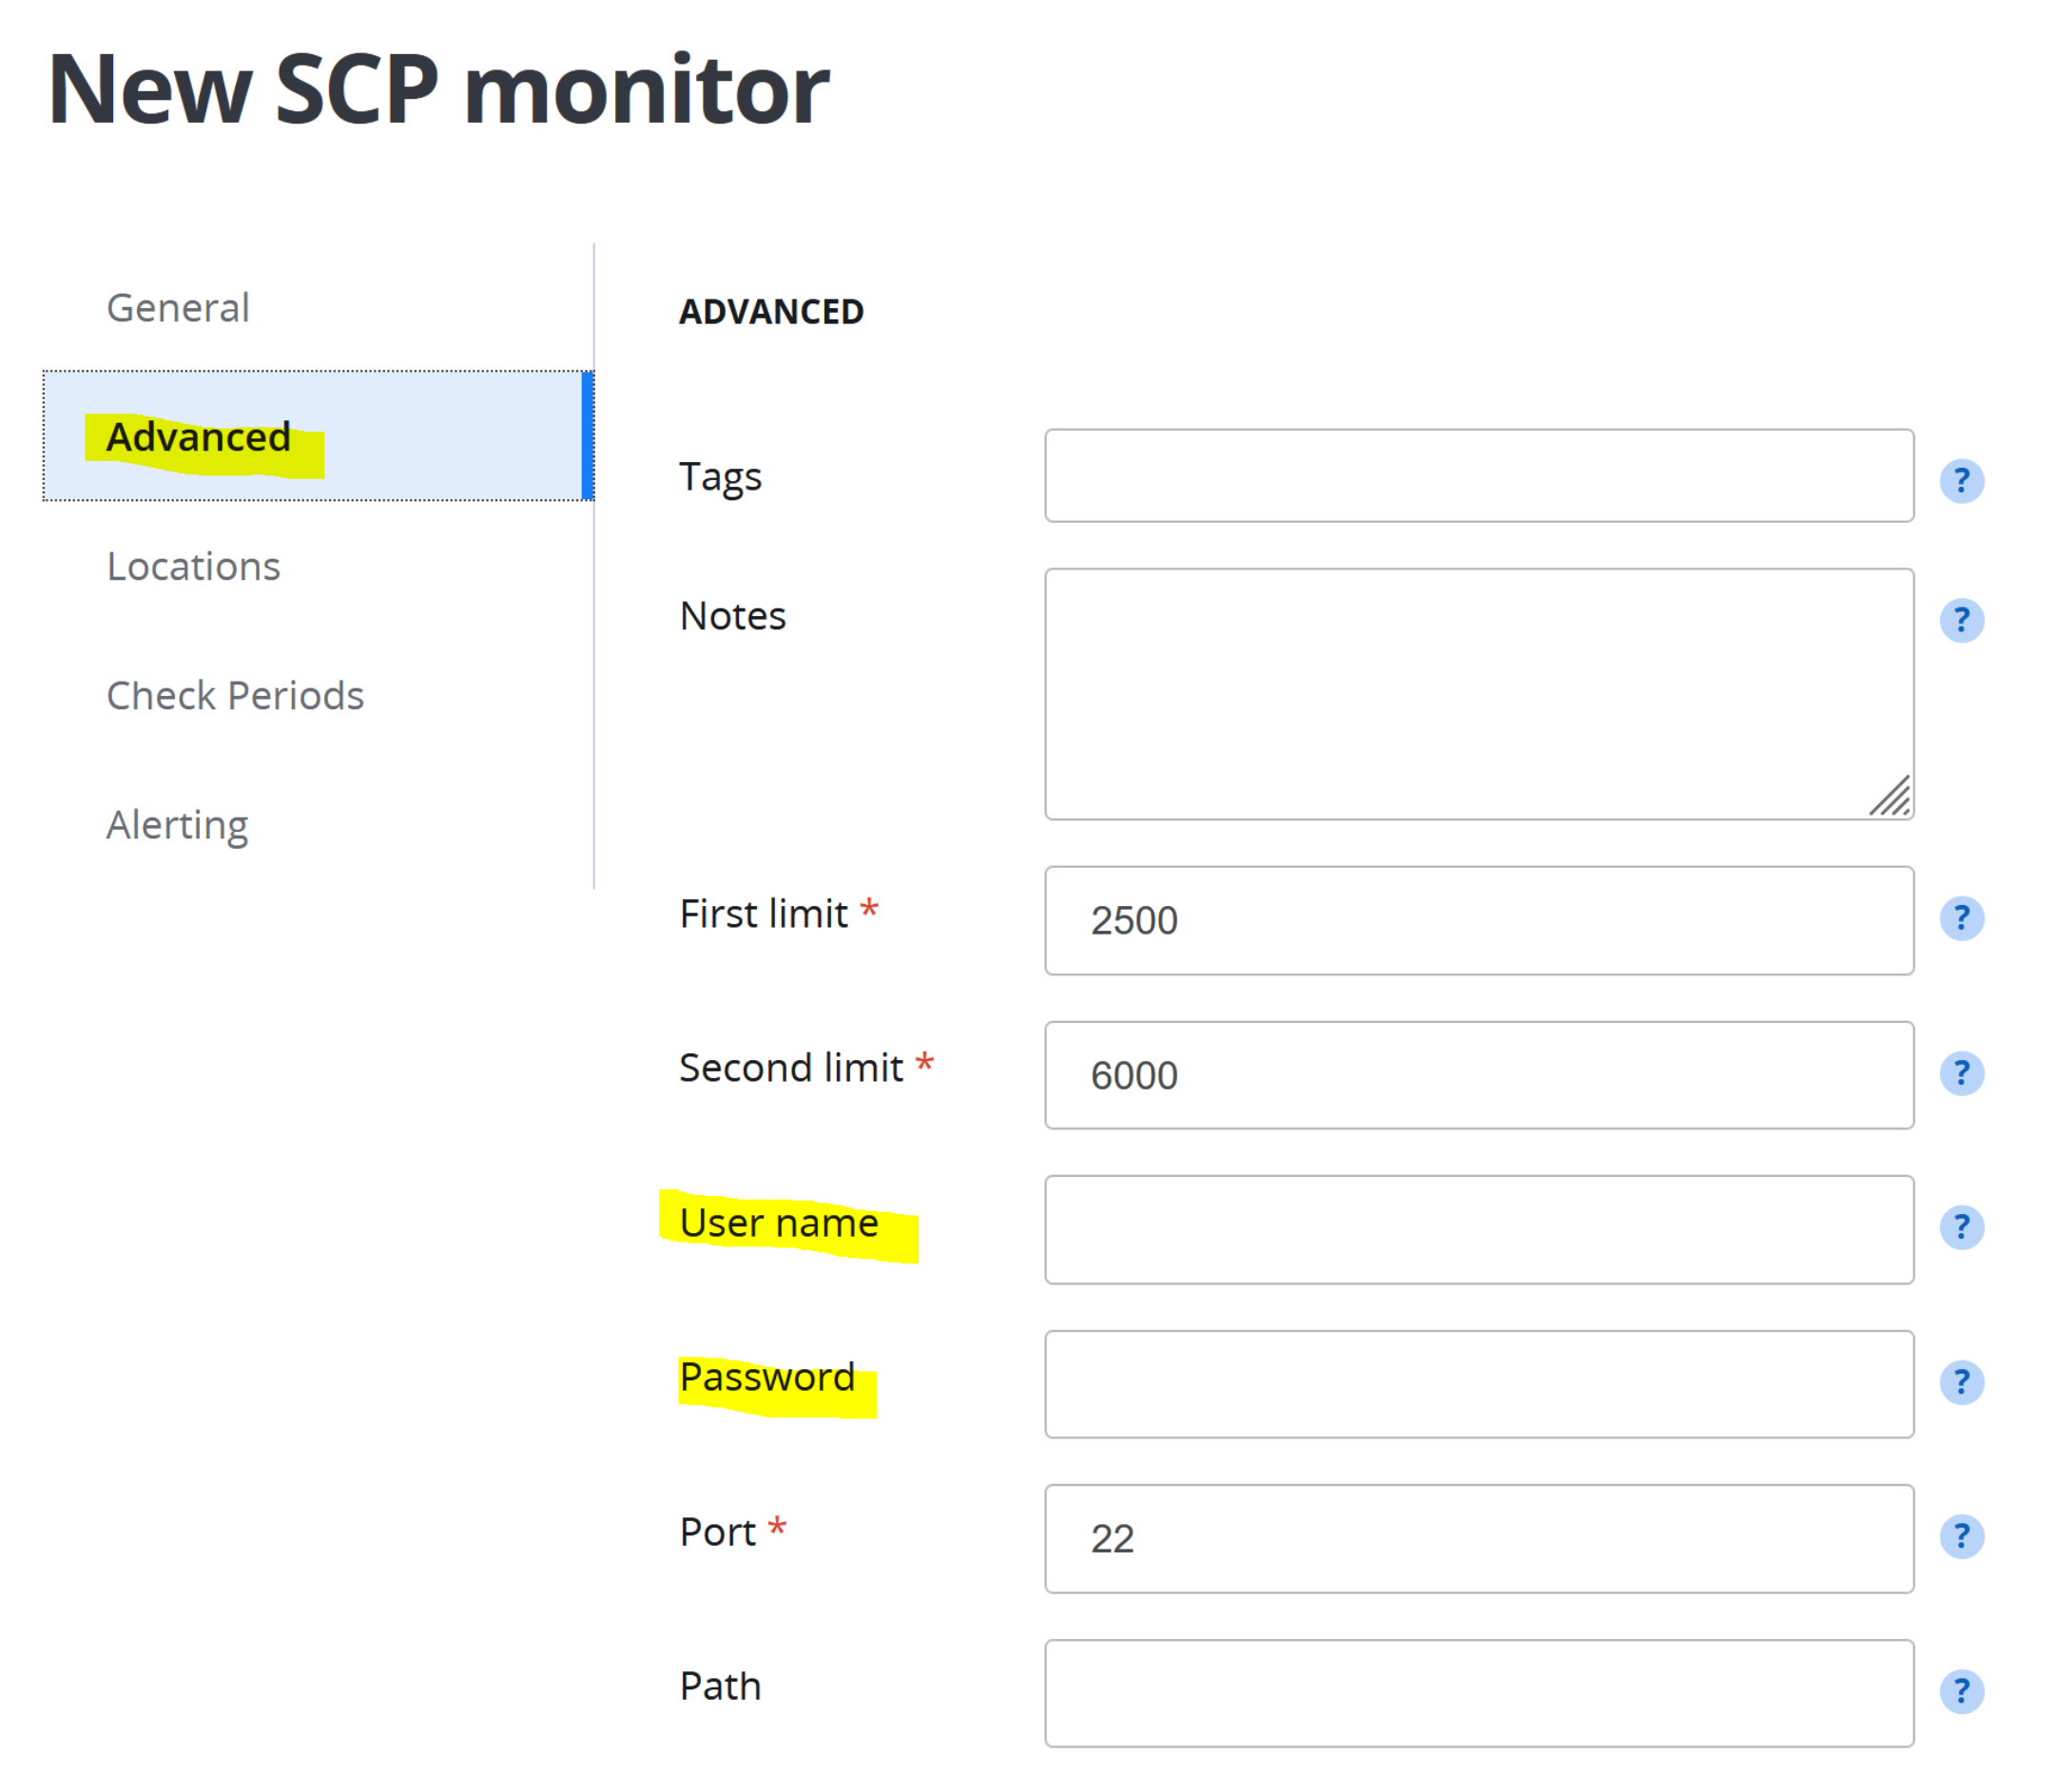Click the help icon beside Tags
Viewport: 2054px width, 1792px height.
(x=1961, y=481)
